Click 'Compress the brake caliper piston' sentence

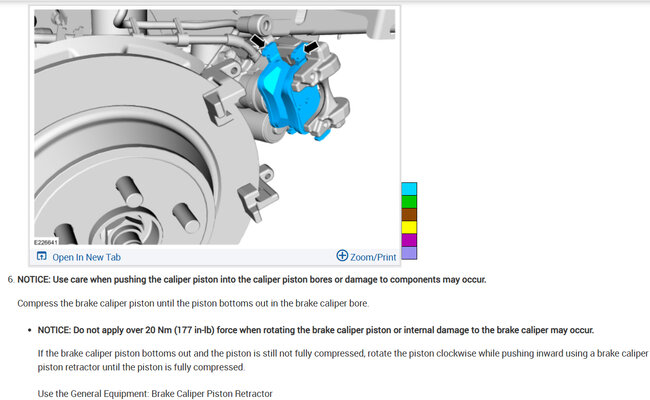(x=193, y=303)
